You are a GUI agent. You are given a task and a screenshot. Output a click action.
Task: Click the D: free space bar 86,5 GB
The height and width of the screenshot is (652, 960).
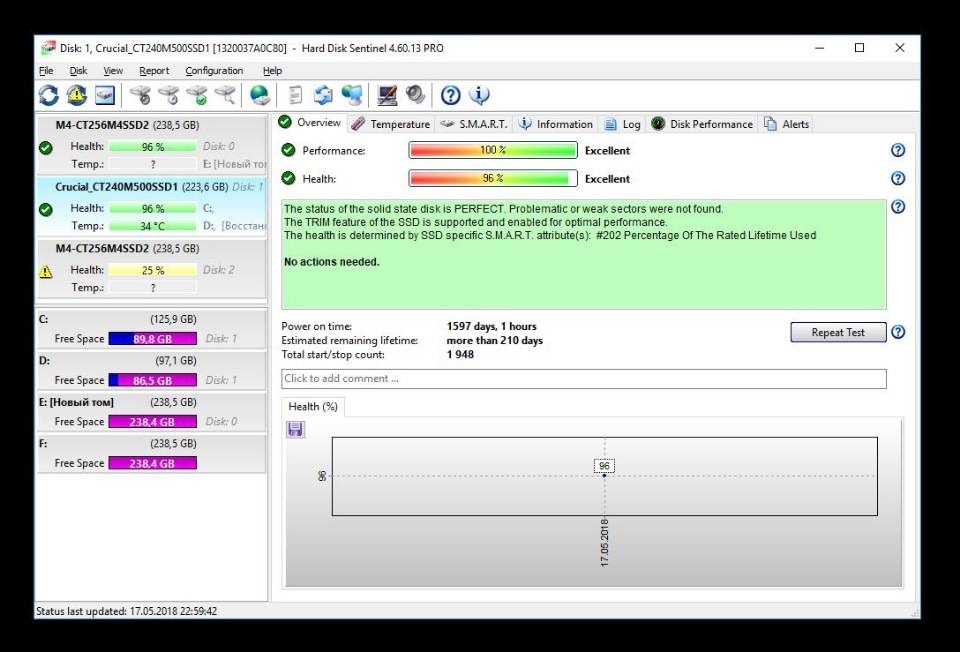[152, 380]
